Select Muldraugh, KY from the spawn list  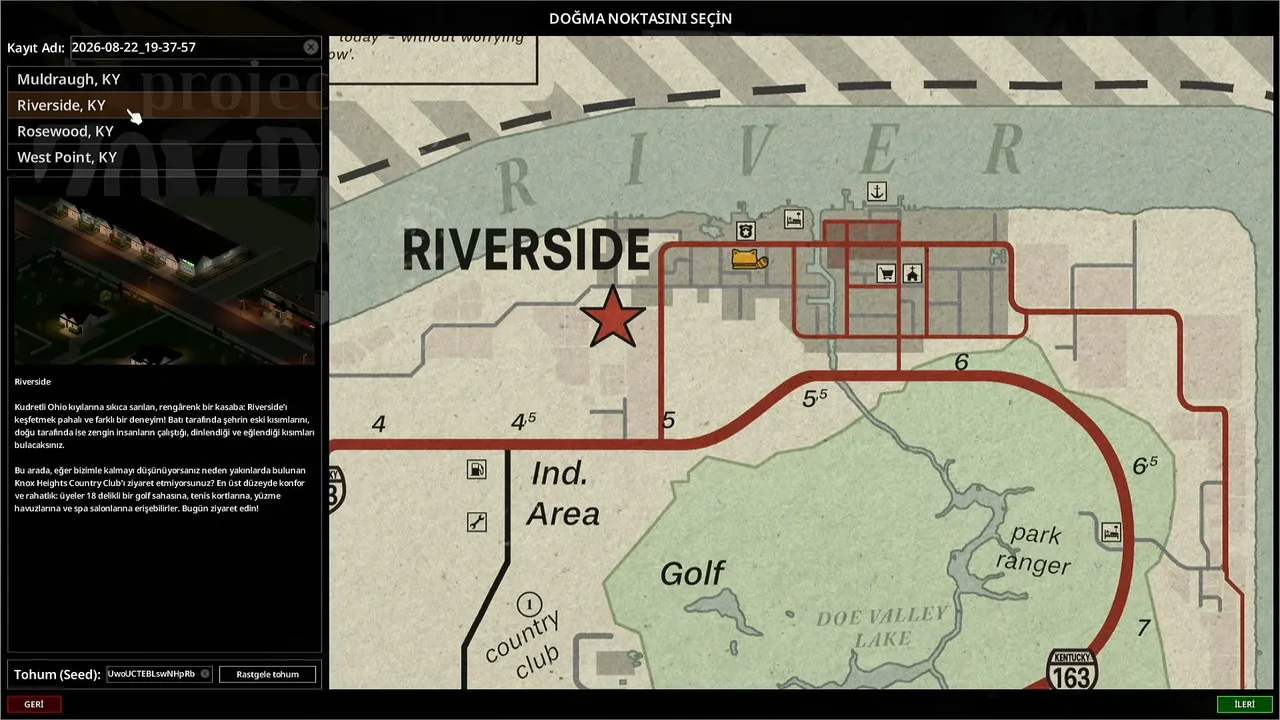(165, 79)
